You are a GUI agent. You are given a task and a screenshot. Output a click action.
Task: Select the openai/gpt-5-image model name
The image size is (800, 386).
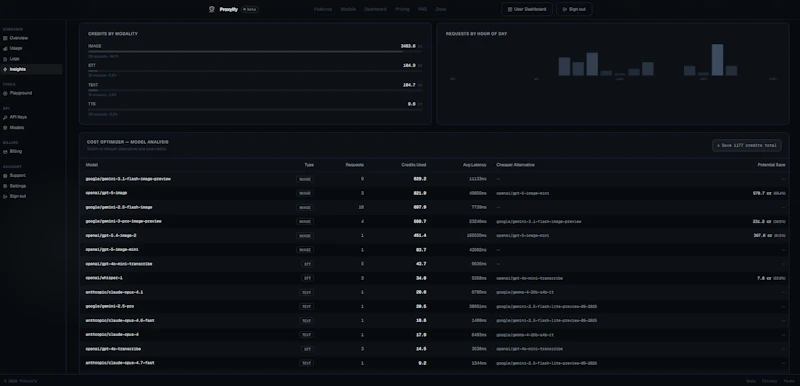click(x=107, y=193)
